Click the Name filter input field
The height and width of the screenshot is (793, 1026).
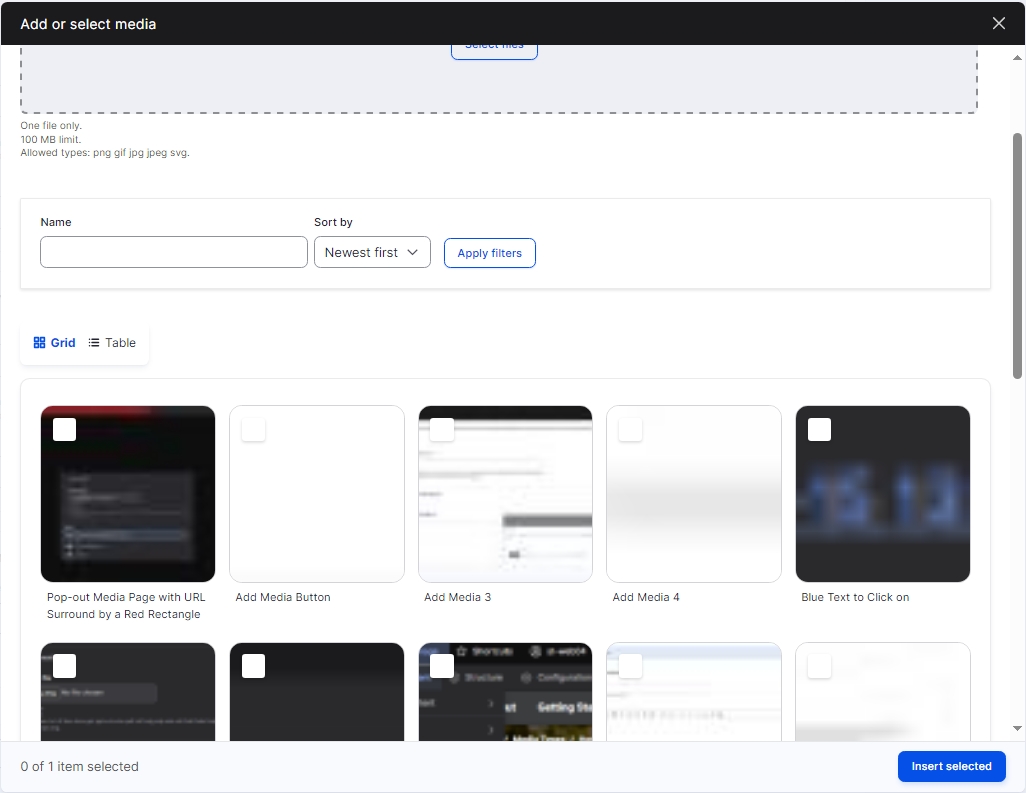(x=174, y=253)
